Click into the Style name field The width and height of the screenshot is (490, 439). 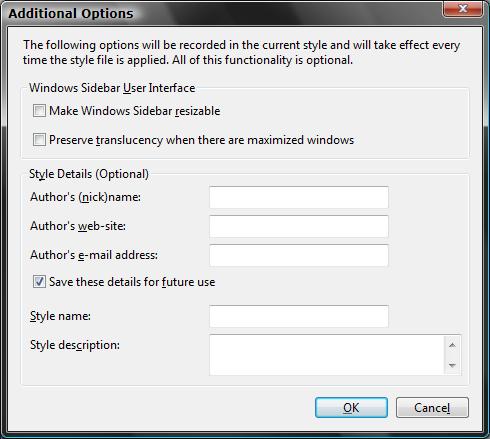click(x=299, y=316)
